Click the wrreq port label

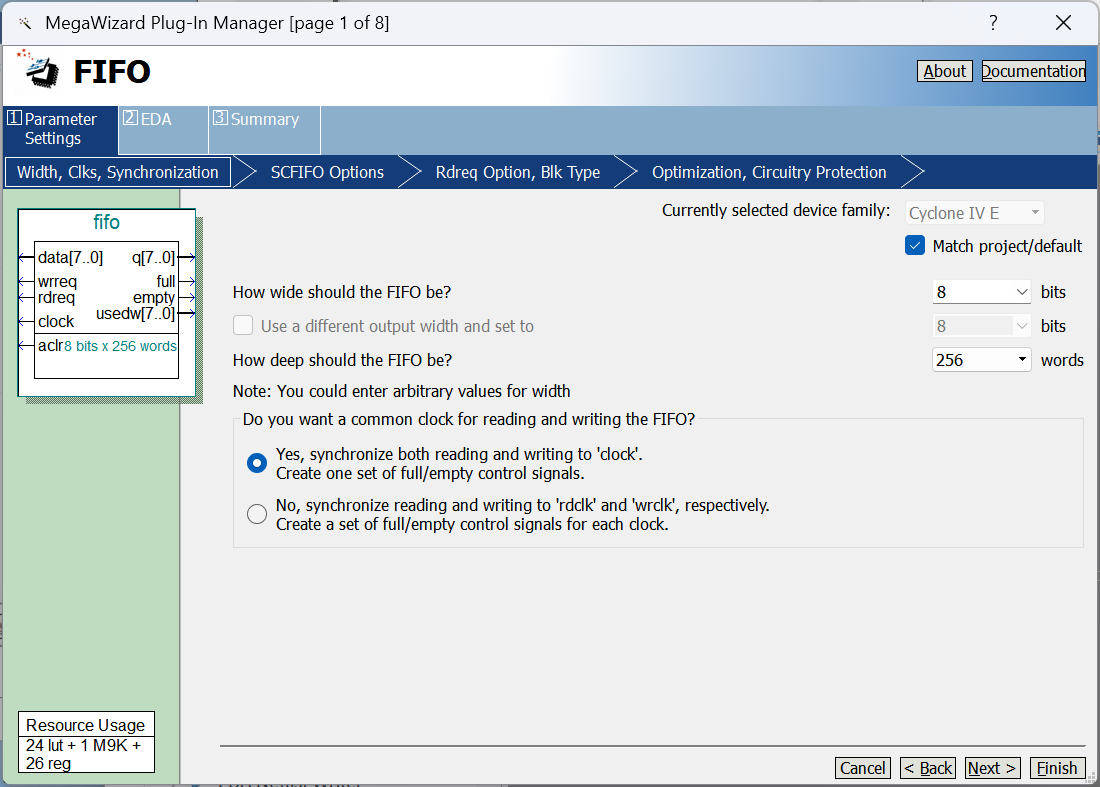tap(58, 282)
